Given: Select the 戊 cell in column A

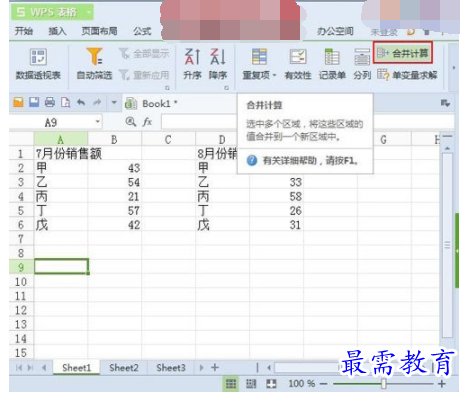Looking at the screenshot, I should pos(61,225).
